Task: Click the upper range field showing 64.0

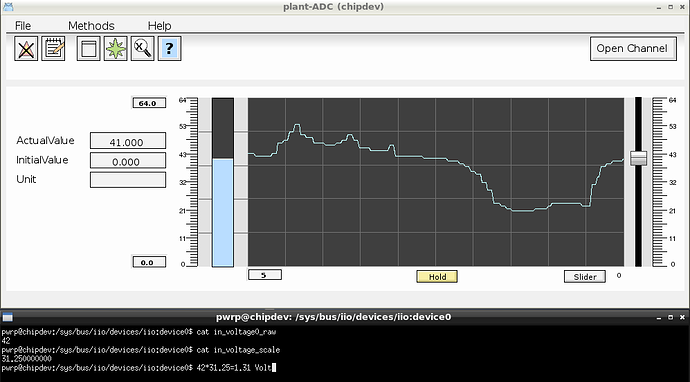Action: click(x=149, y=103)
